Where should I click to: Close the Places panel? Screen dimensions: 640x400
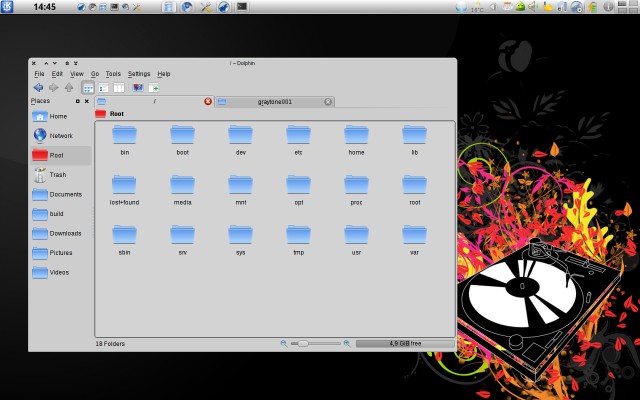click(x=87, y=101)
